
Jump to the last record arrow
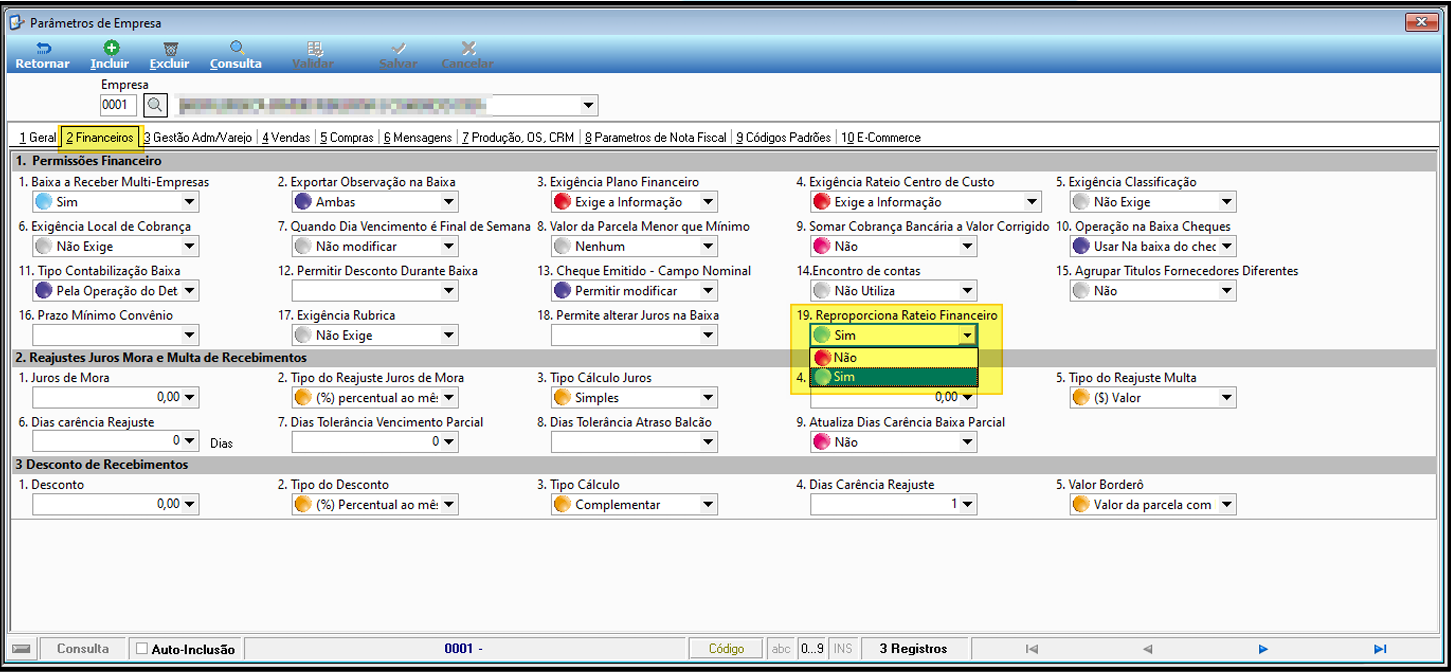click(x=1380, y=649)
